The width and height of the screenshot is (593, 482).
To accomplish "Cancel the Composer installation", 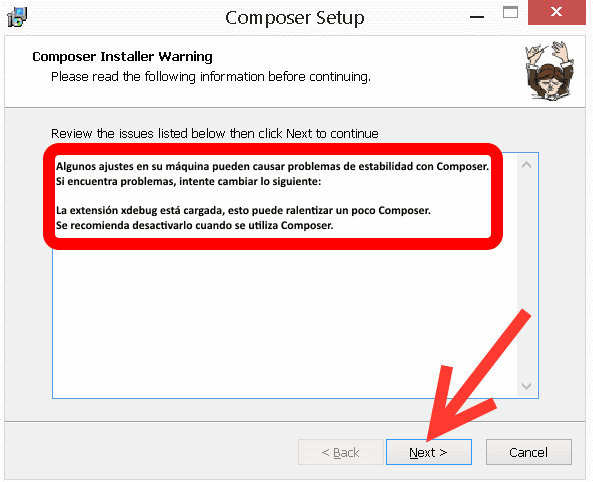I will (x=528, y=452).
